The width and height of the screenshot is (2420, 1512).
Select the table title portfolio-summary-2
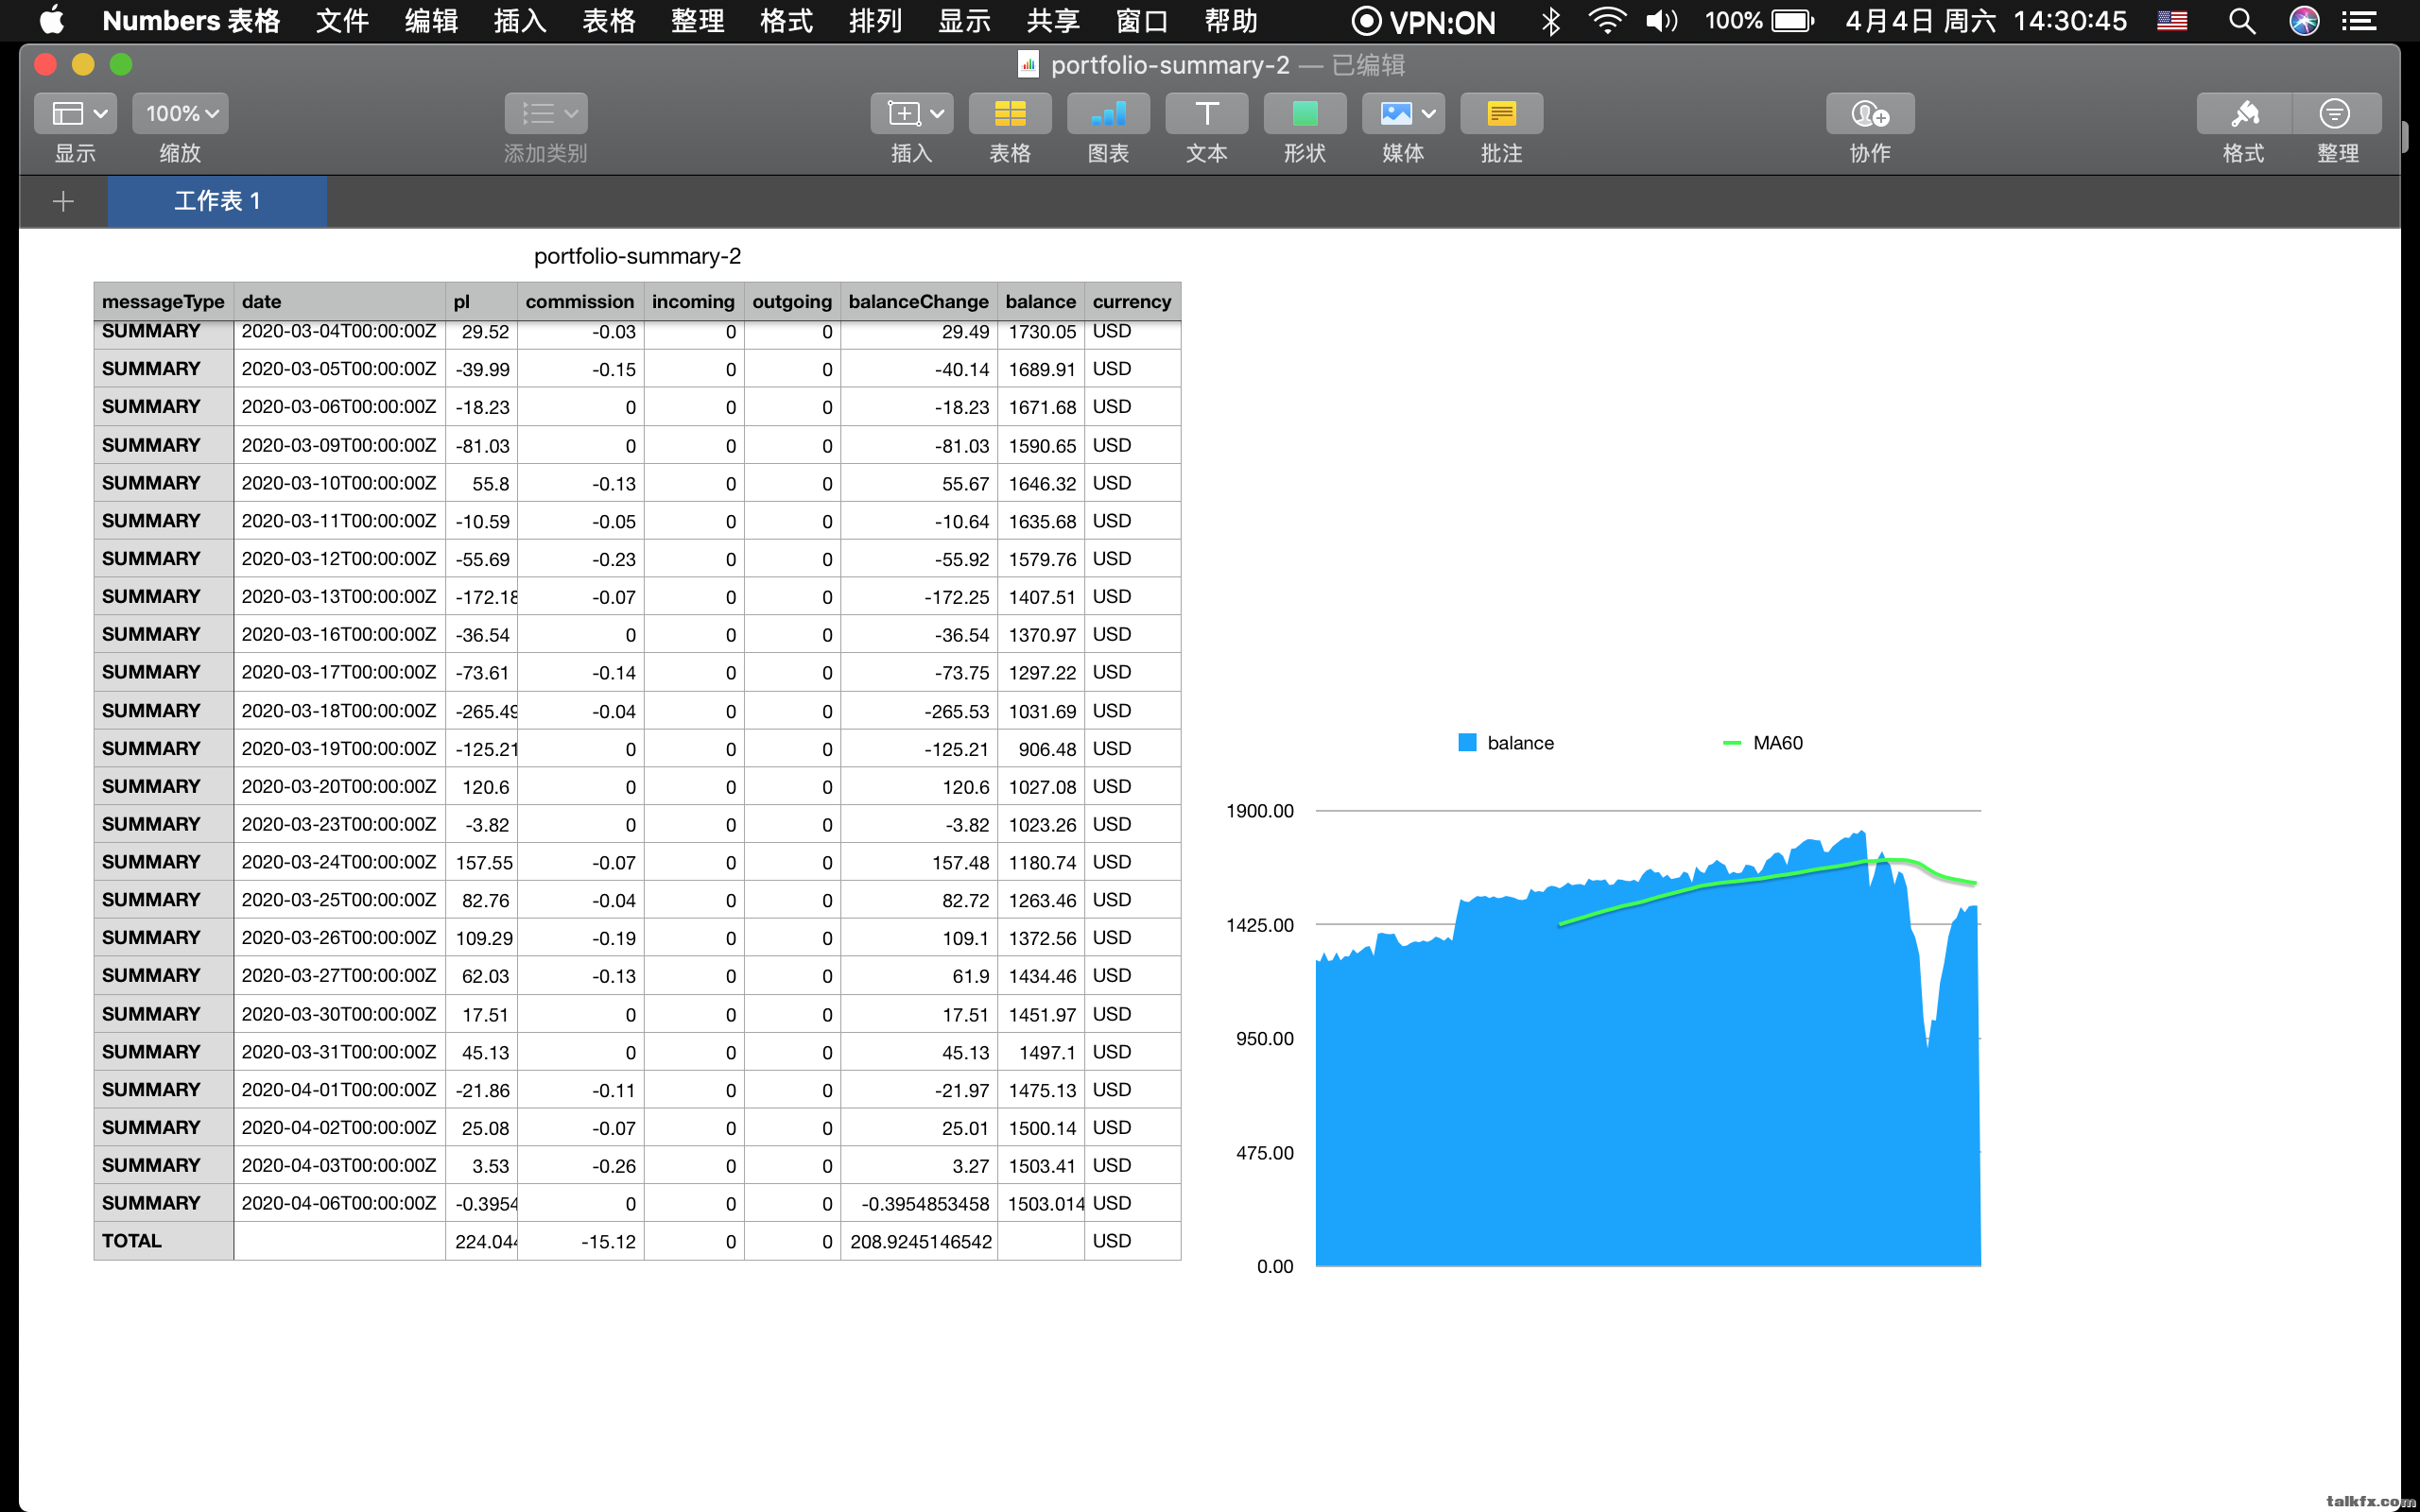coord(638,256)
